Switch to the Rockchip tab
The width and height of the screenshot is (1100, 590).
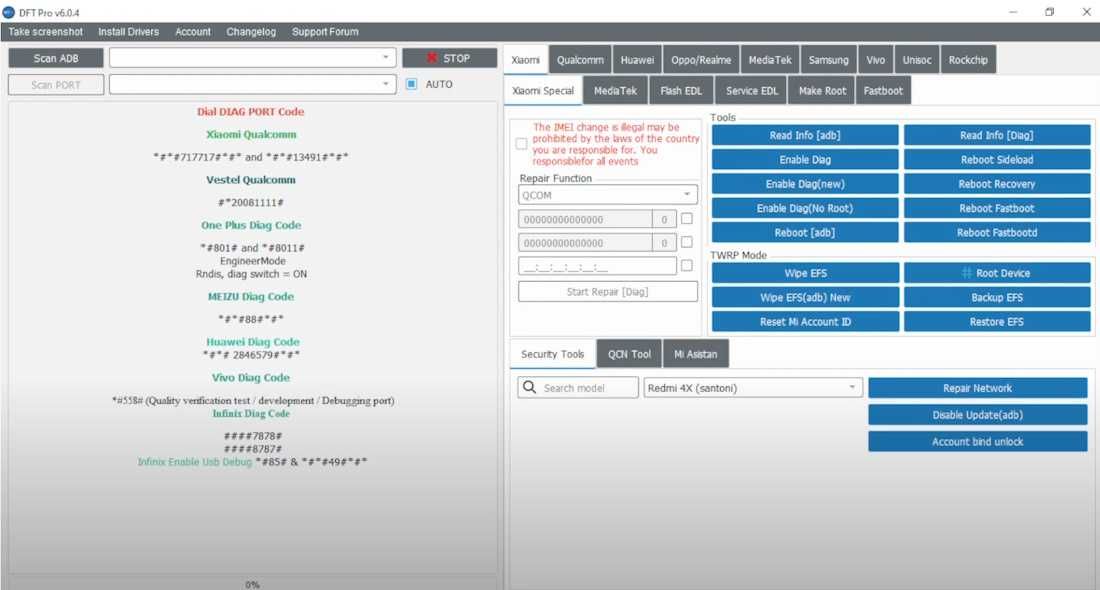[x=968, y=60]
